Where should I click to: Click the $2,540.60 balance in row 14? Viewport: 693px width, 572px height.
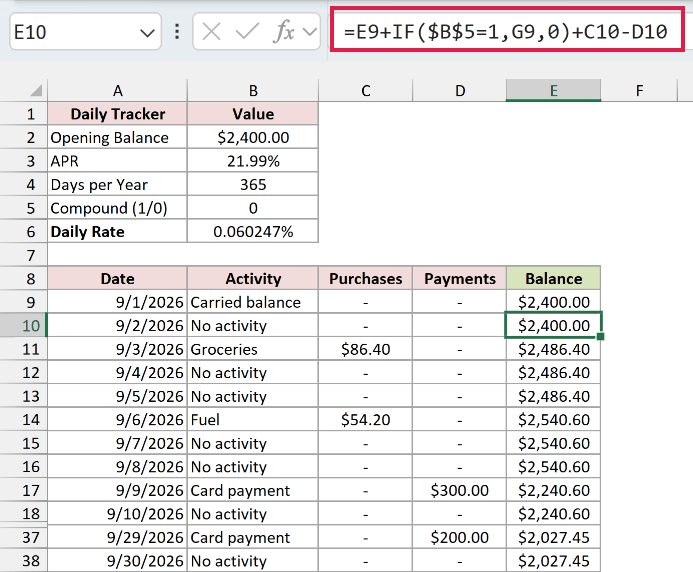coord(553,419)
